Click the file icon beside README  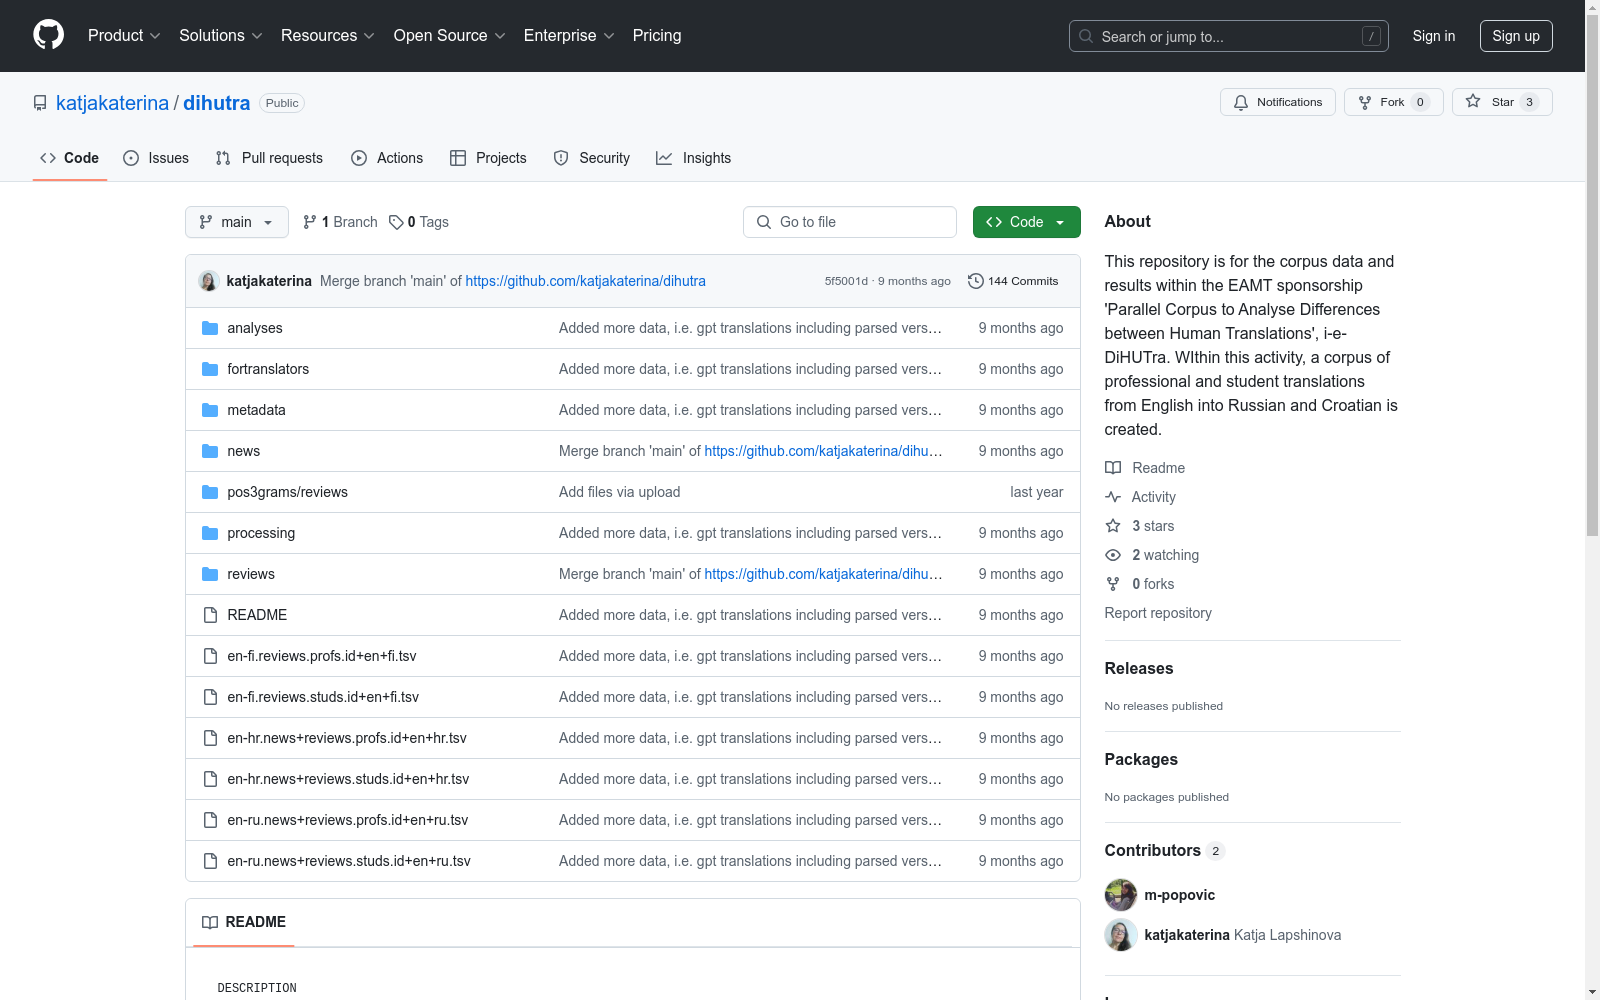[210, 615]
